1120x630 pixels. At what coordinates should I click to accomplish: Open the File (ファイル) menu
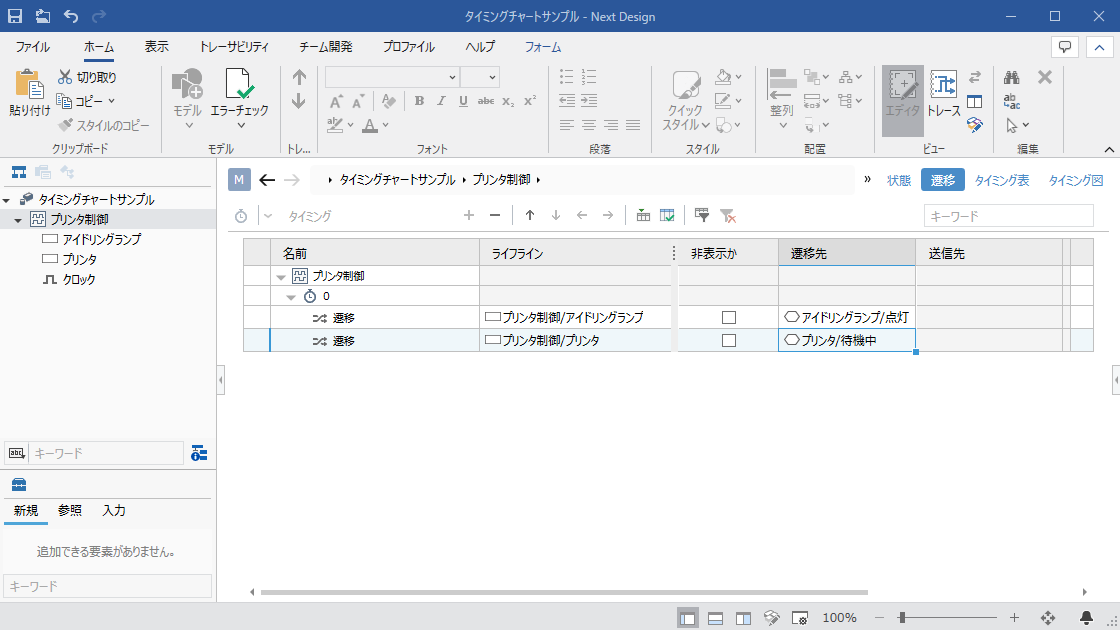tap(32, 47)
